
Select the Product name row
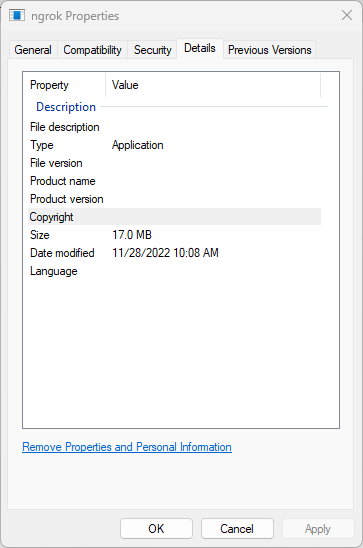174,181
